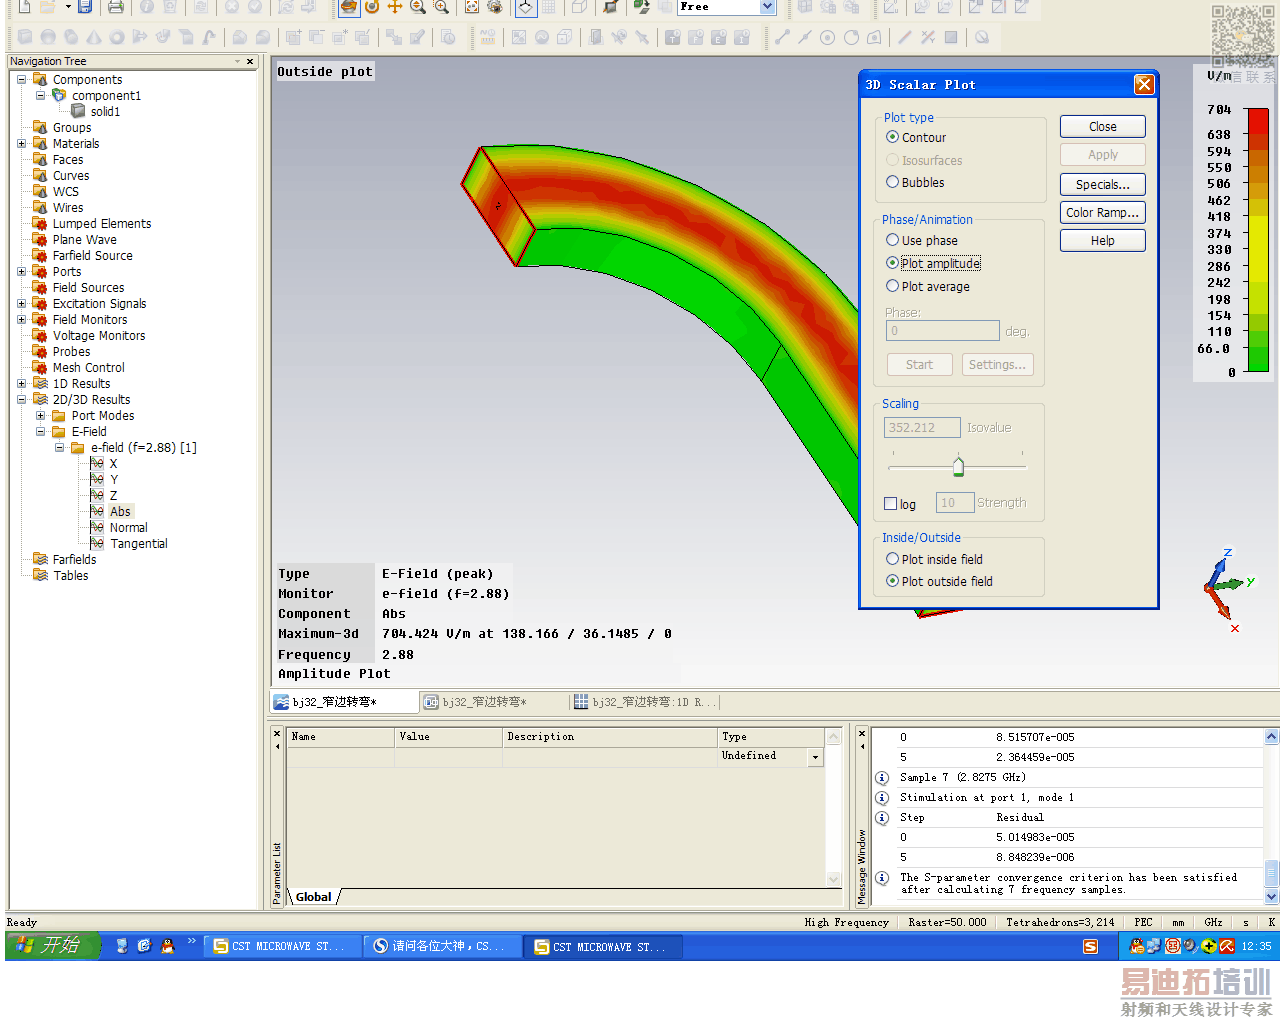Expand the Excitation Signals tree node

tap(21, 303)
